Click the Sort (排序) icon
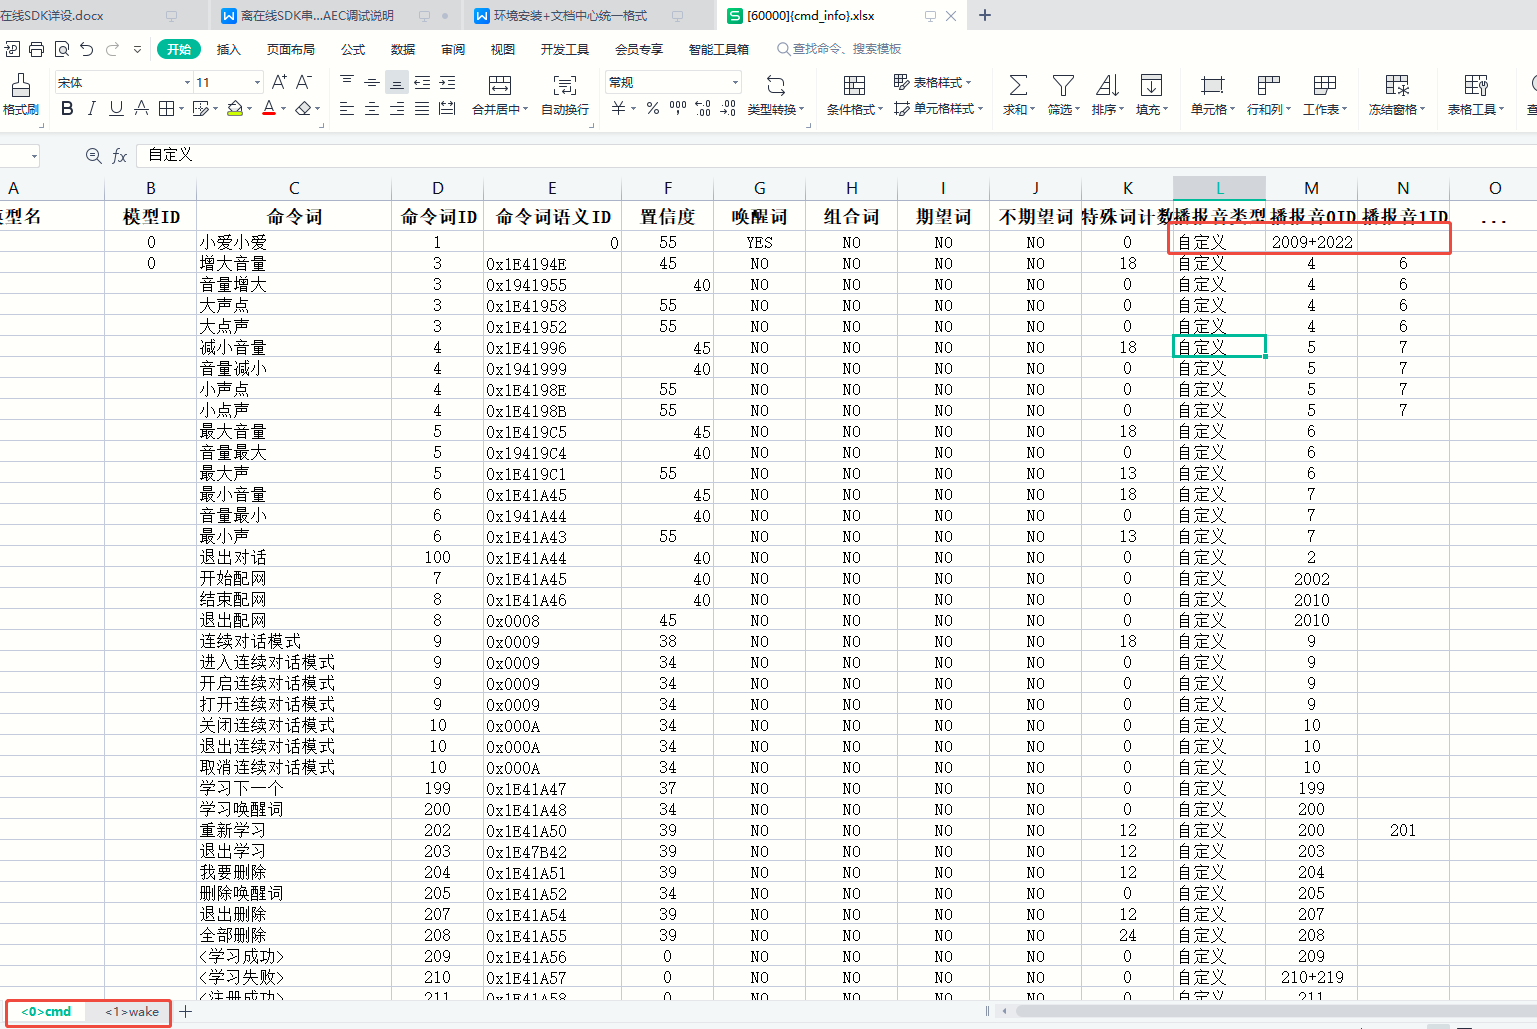Image resolution: width=1537 pixels, height=1029 pixels. (x=1106, y=86)
